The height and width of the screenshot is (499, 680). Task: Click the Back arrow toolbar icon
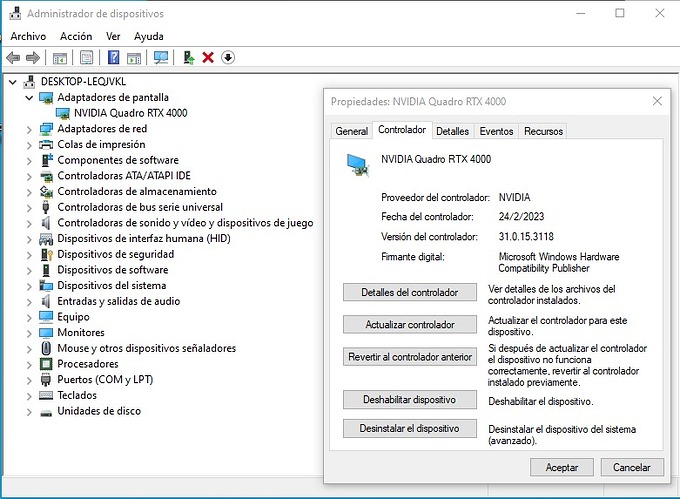[x=13, y=57]
